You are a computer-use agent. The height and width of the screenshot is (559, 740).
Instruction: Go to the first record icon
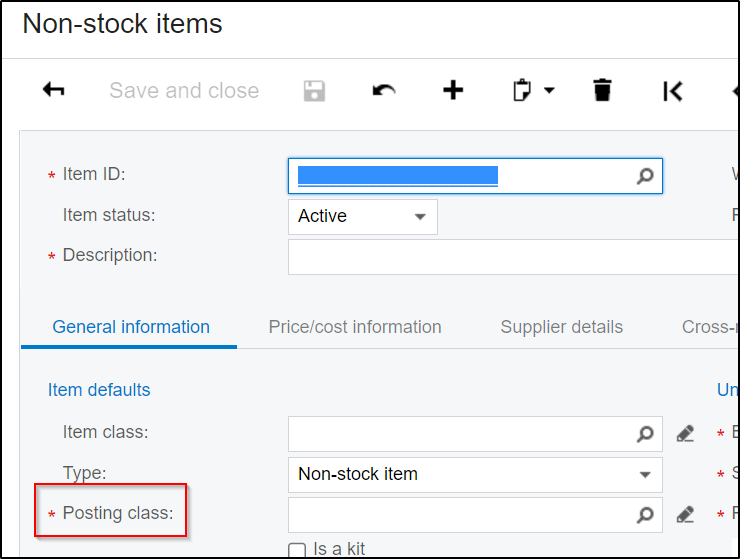[x=672, y=91]
